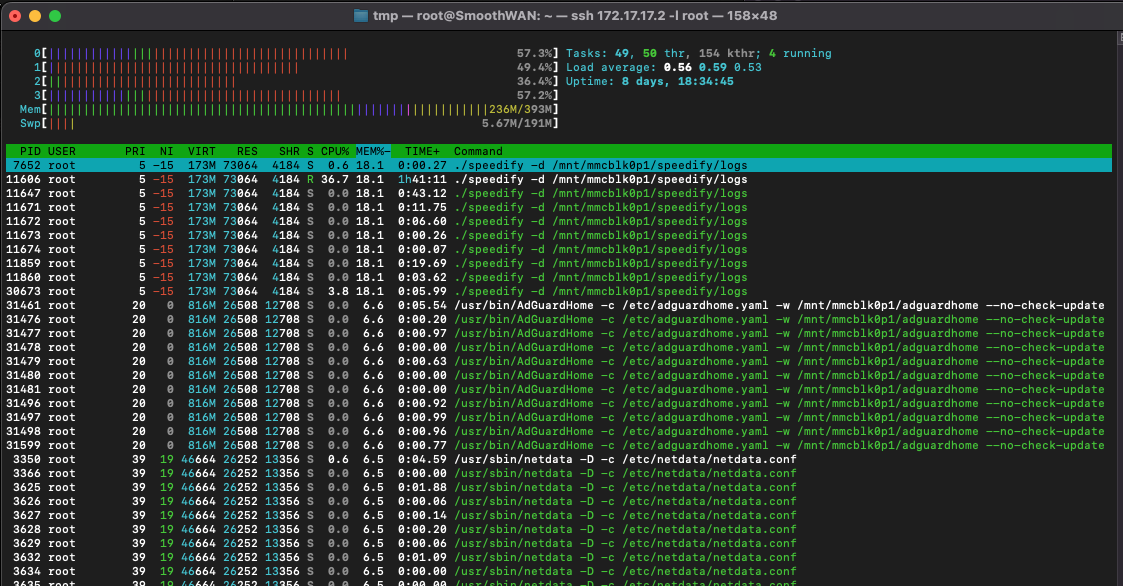Click the Uptime 8 days readout
Image resolution: width=1123 pixels, height=586 pixels.
pos(650,82)
